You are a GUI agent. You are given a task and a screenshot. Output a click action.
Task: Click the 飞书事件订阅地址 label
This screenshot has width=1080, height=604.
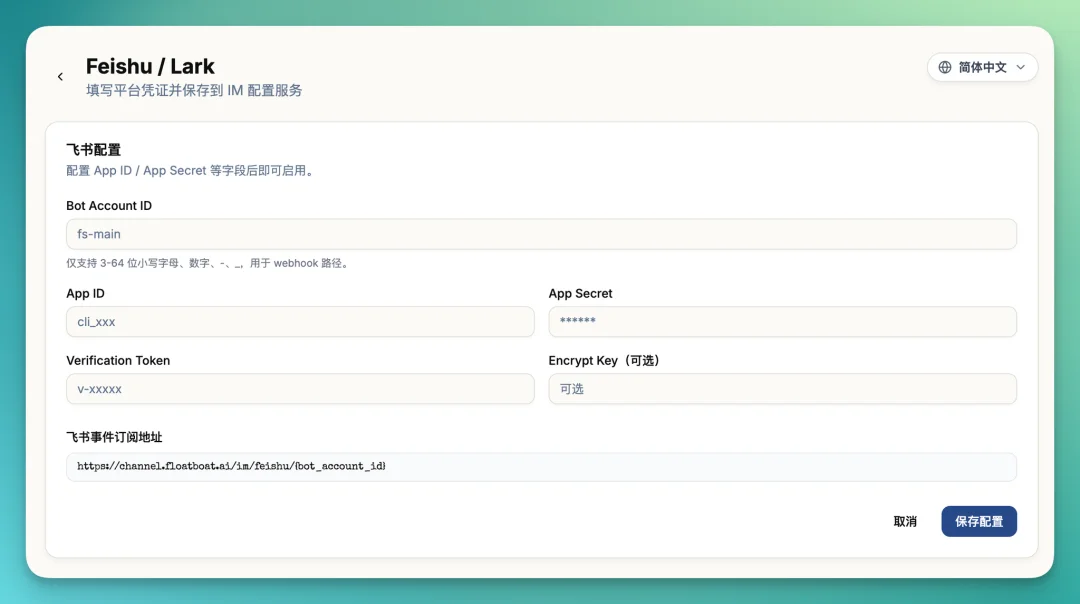click(x=114, y=437)
